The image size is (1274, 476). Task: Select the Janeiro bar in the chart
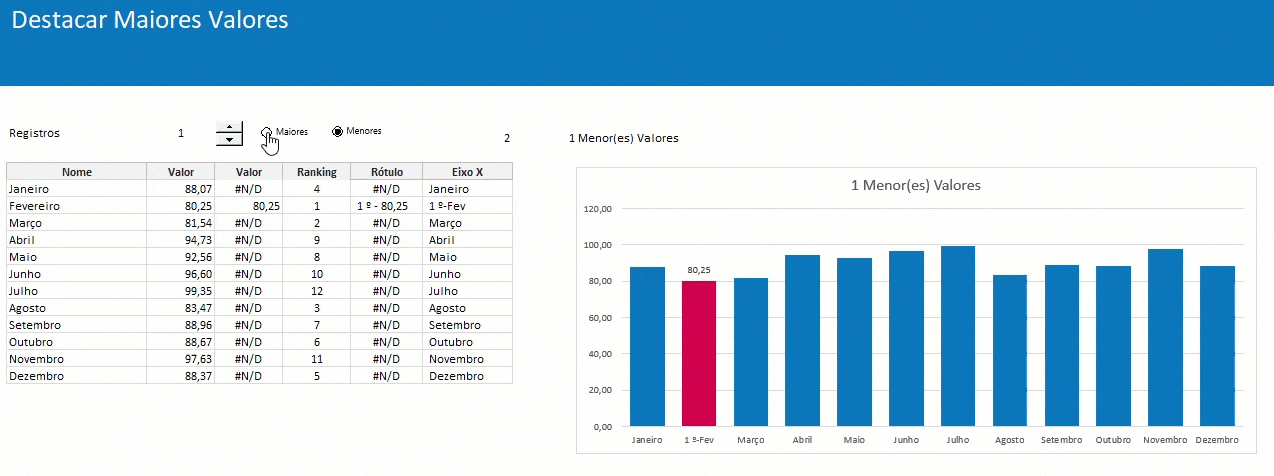pos(647,346)
